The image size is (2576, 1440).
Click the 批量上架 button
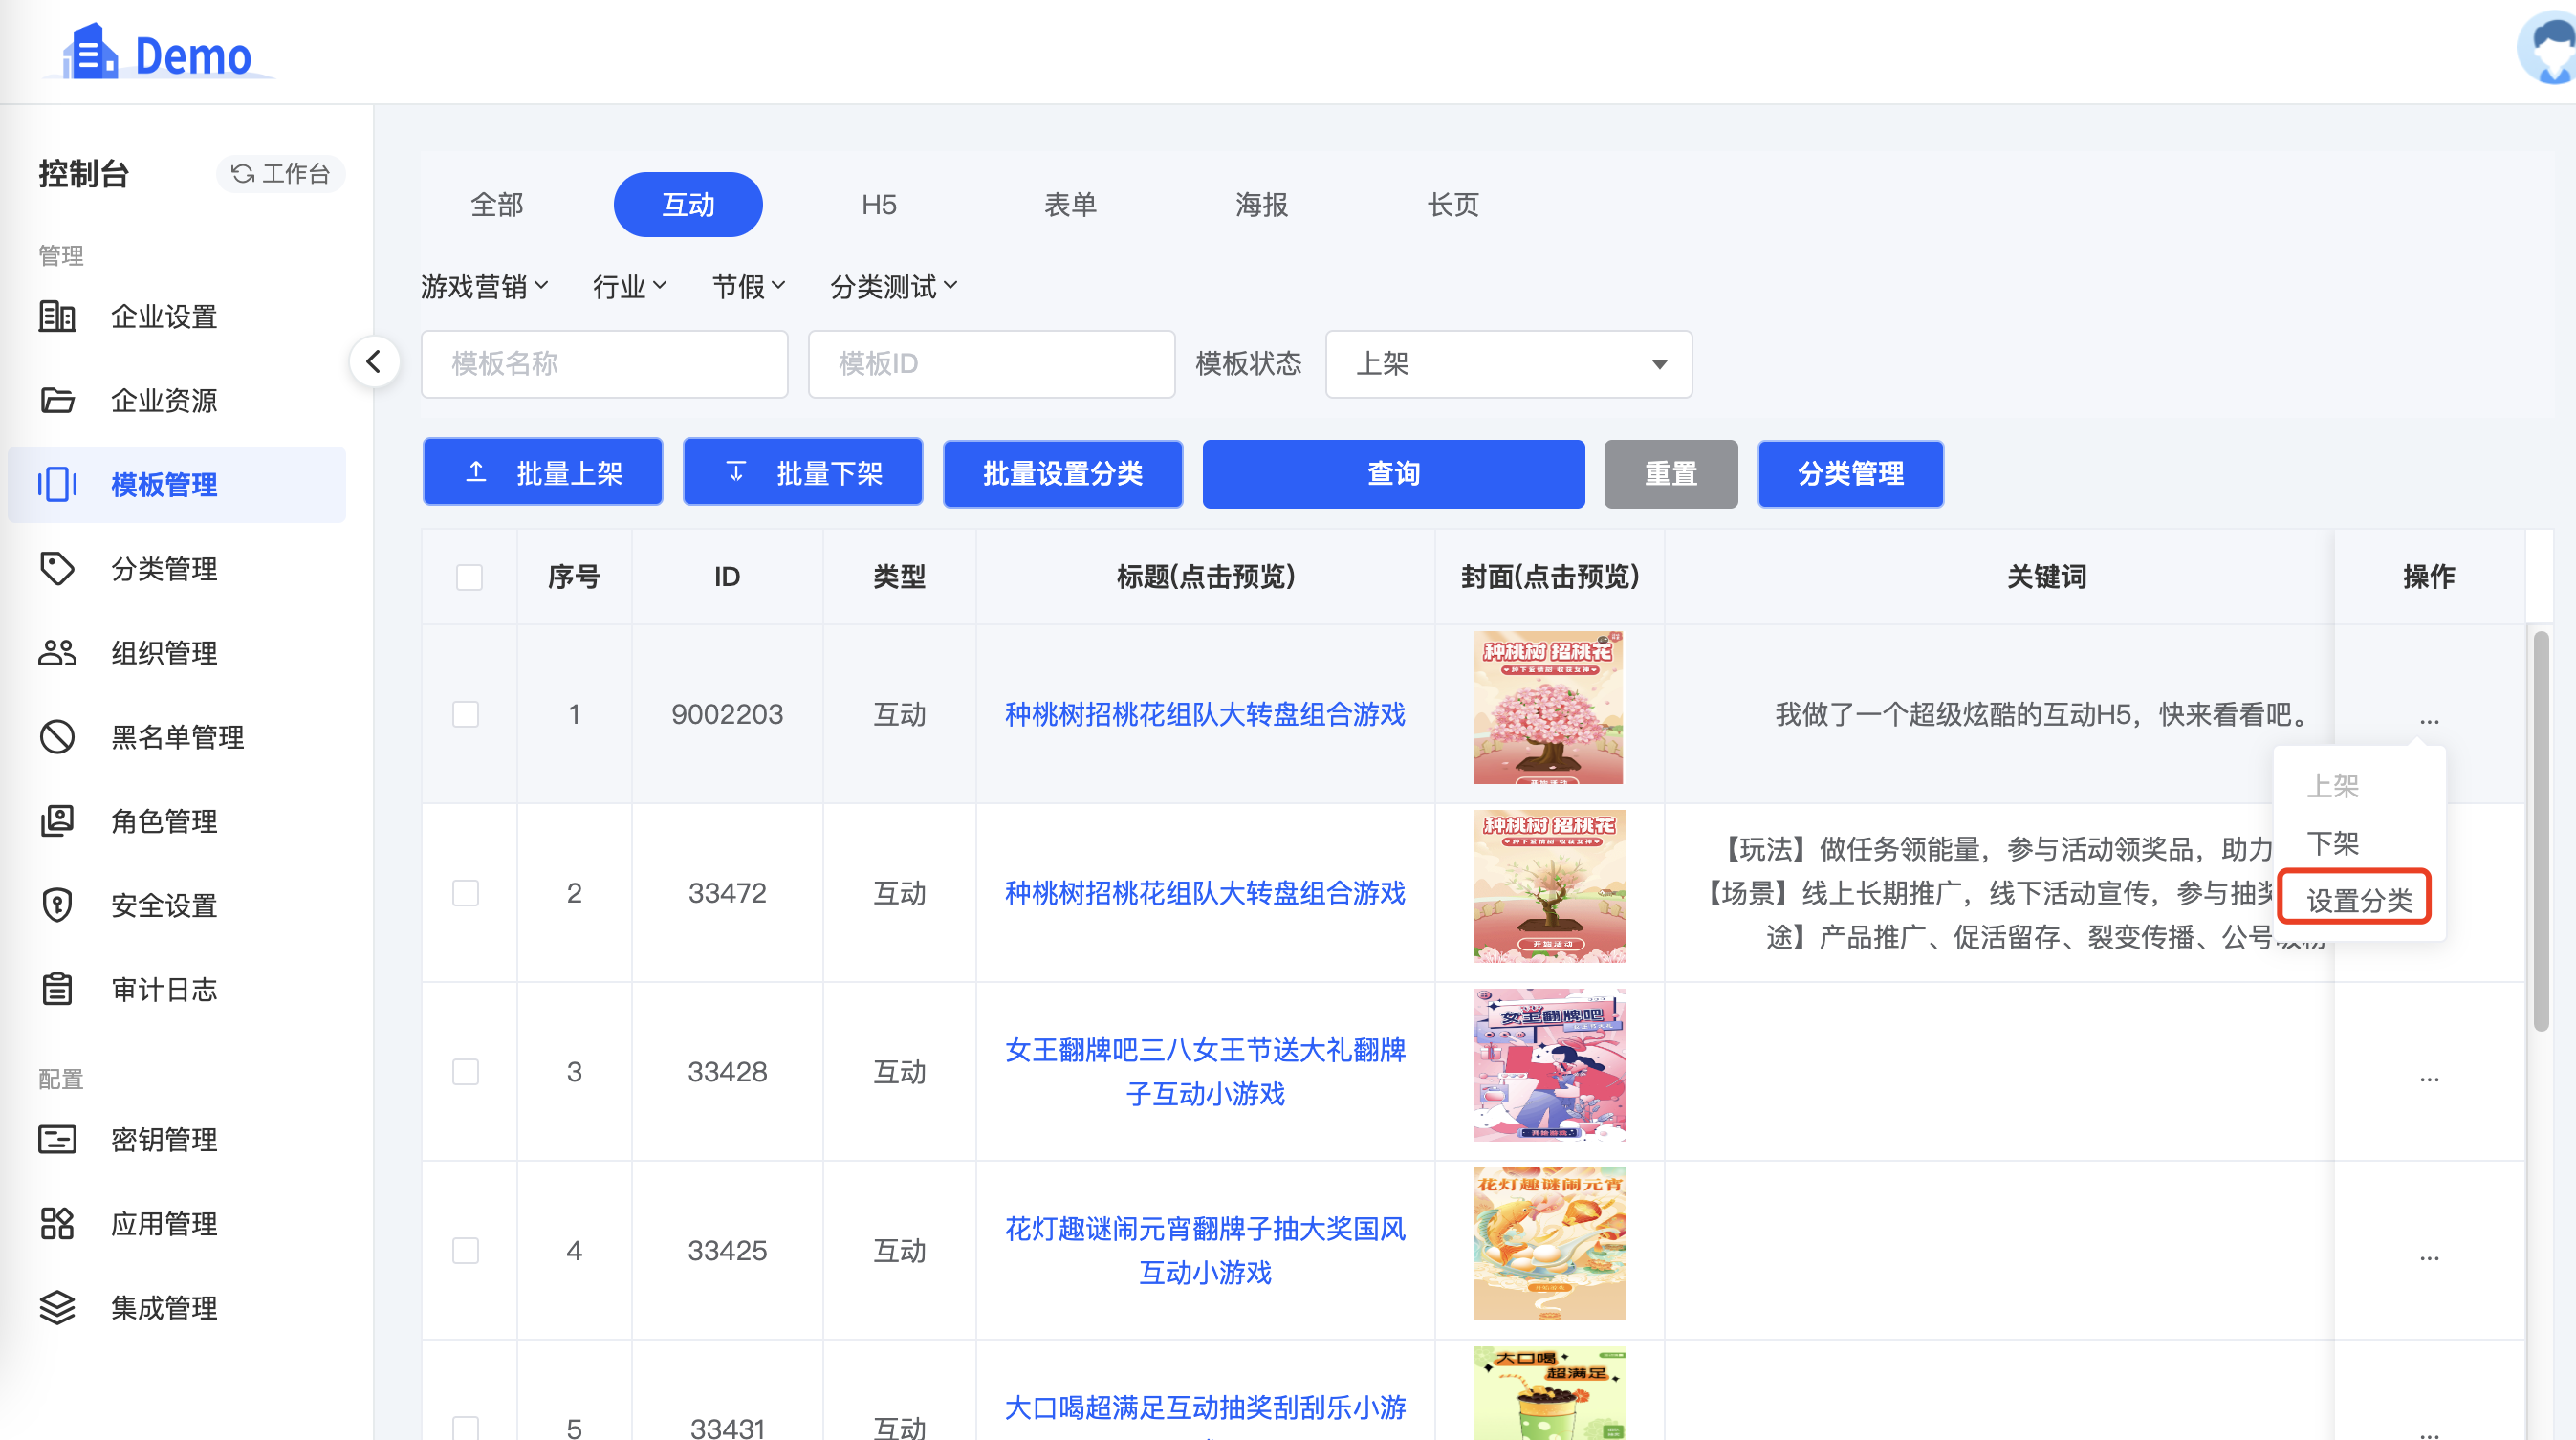543,473
